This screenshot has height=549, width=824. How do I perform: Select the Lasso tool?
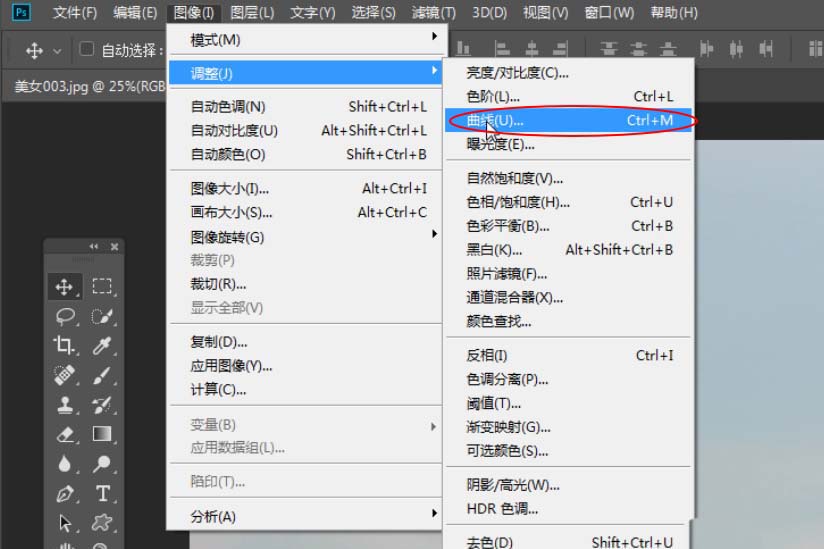click(x=65, y=316)
